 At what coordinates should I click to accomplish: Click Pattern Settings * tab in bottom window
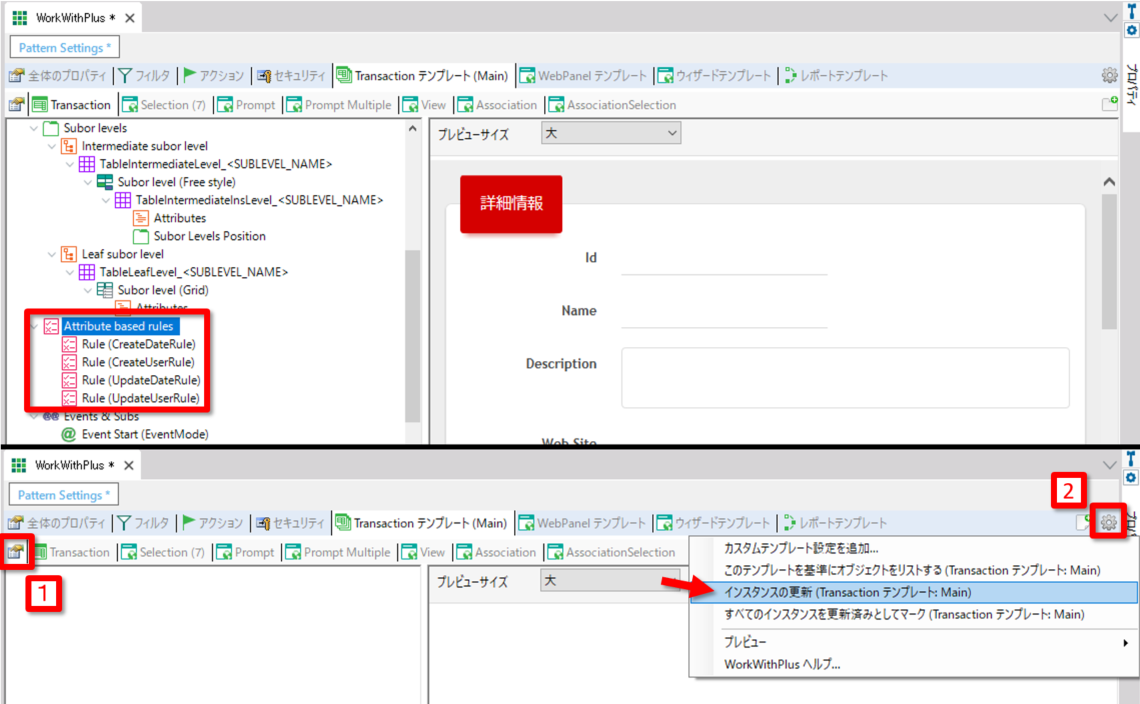[64, 495]
